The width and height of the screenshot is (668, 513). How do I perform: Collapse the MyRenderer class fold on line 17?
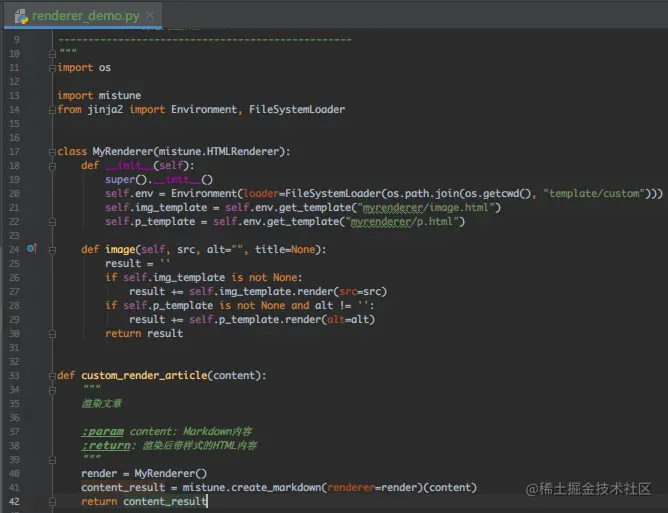pos(52,152)
